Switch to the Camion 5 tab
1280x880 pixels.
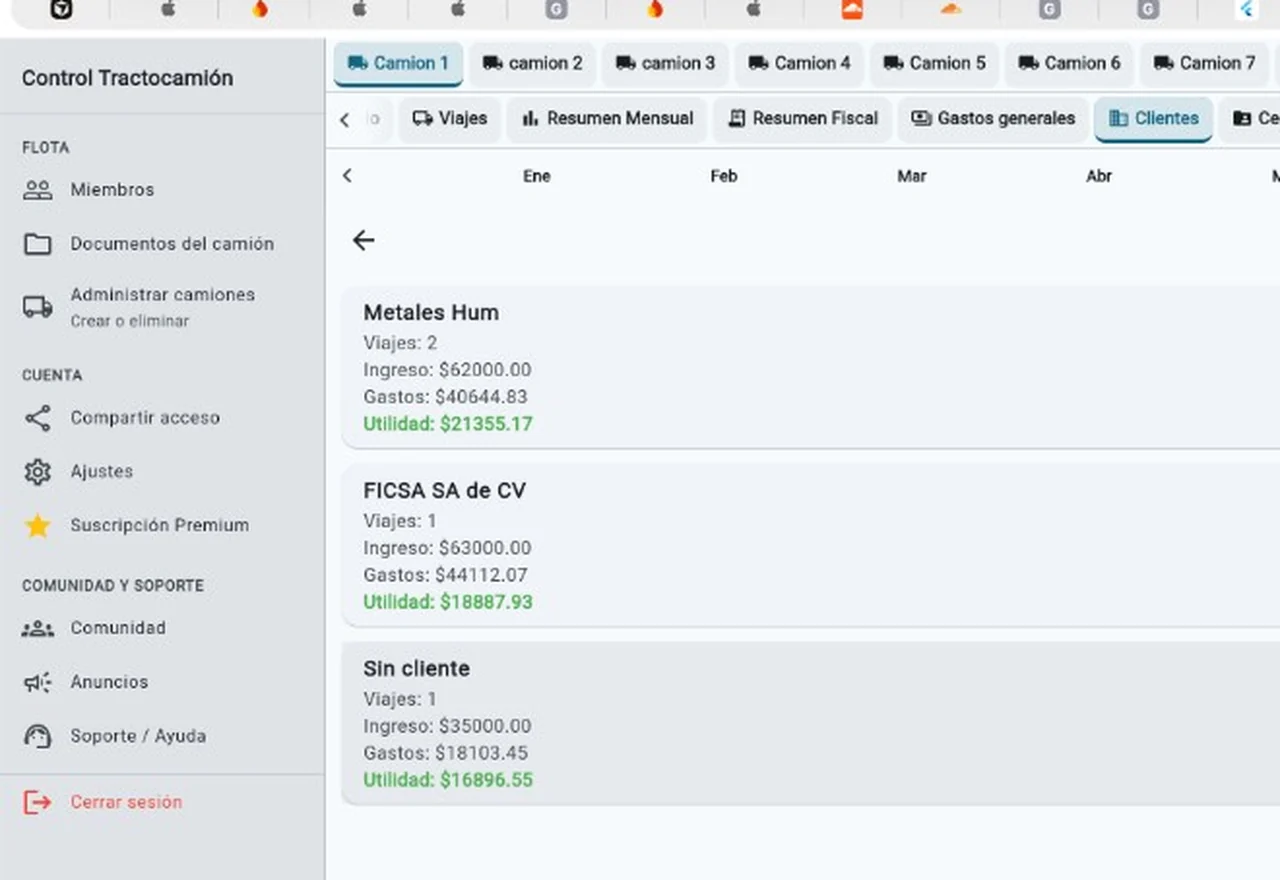click(x=934, y=63)
